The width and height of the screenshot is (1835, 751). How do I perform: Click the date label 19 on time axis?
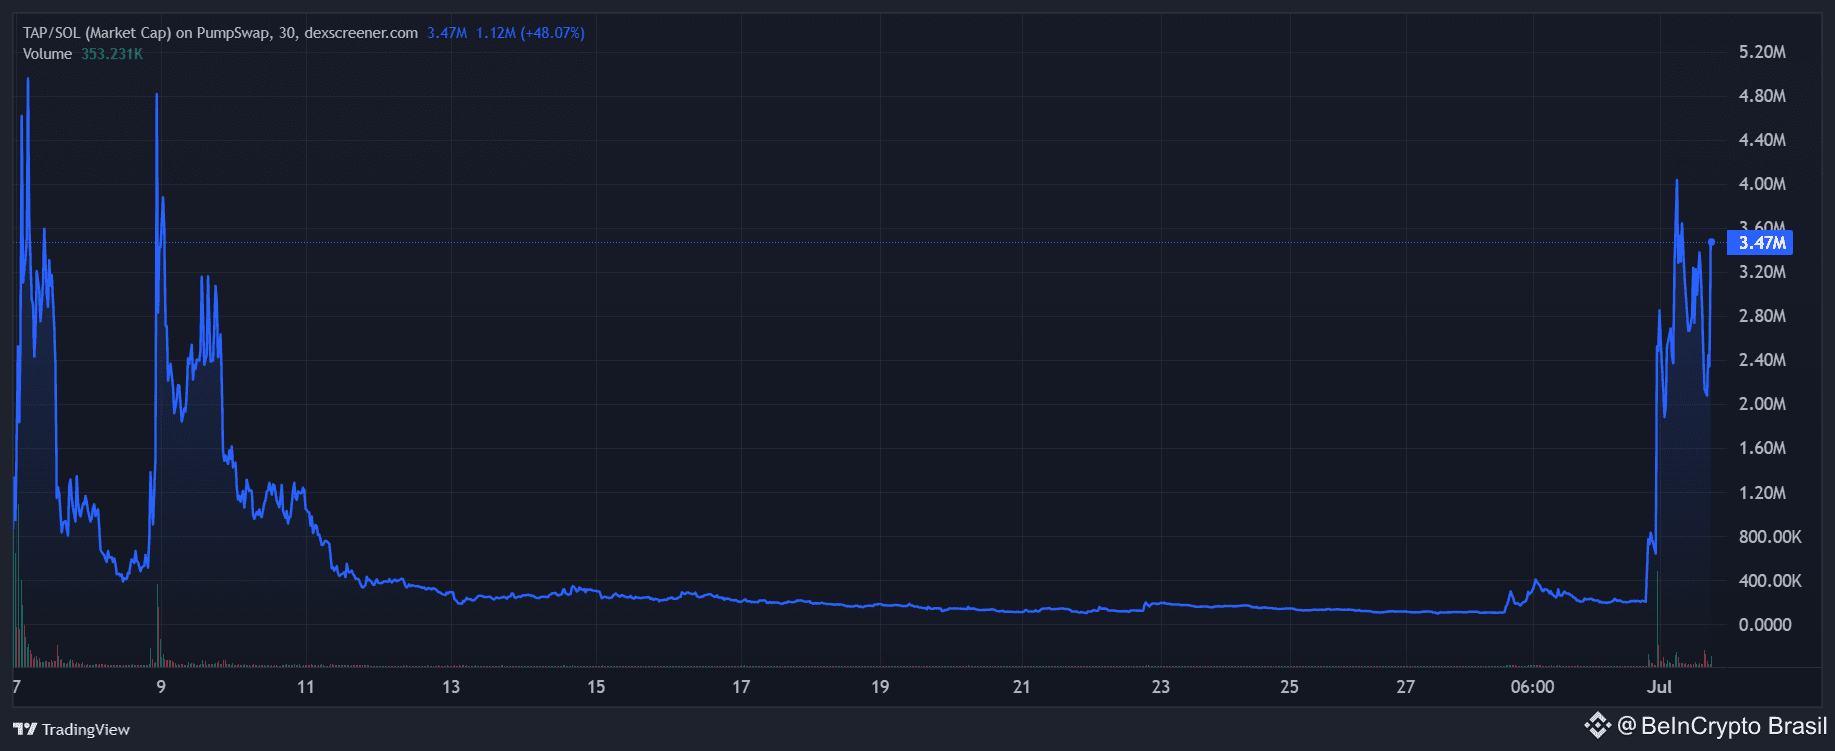[880, 687]
